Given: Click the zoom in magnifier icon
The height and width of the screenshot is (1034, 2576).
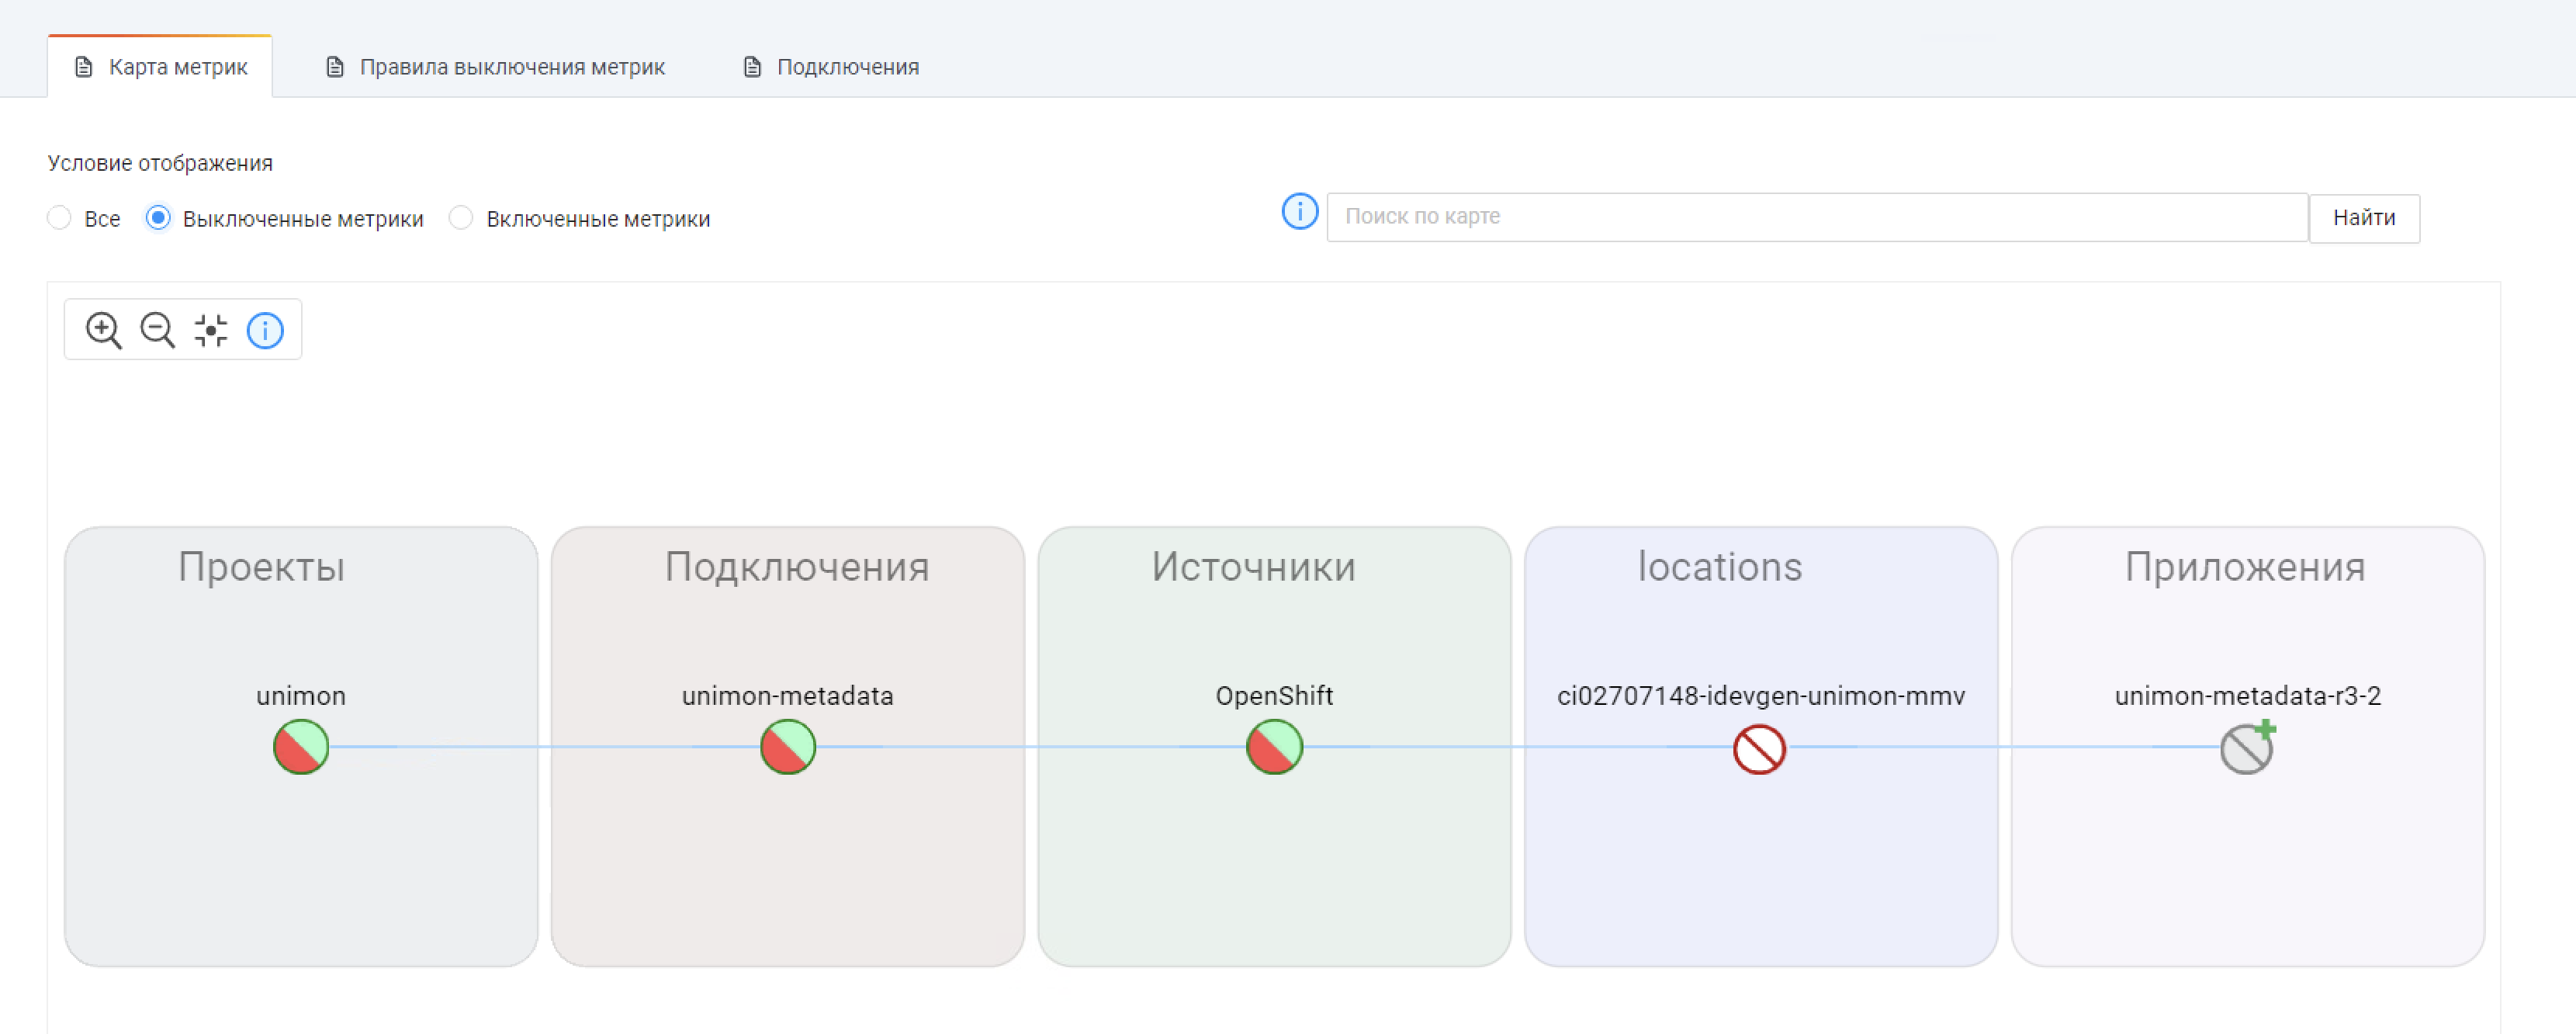Looking at the screenshot, I should coord(103,330).
